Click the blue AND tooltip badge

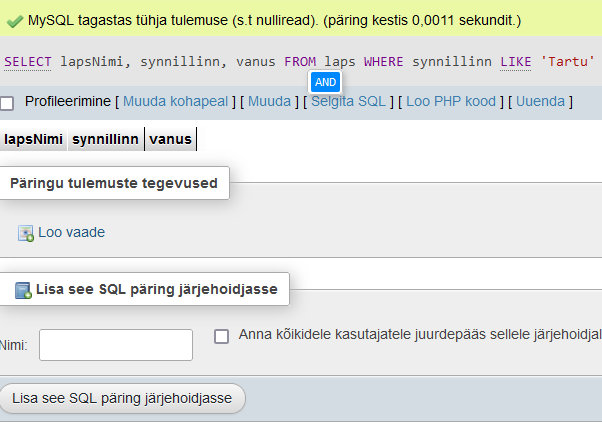(x=325, y=82)
